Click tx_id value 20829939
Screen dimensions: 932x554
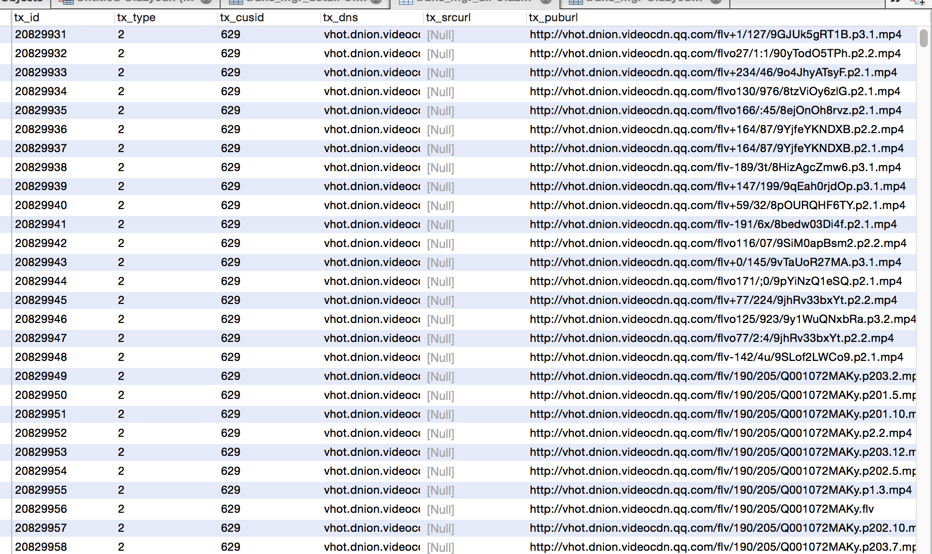click(x=40, y=186)
